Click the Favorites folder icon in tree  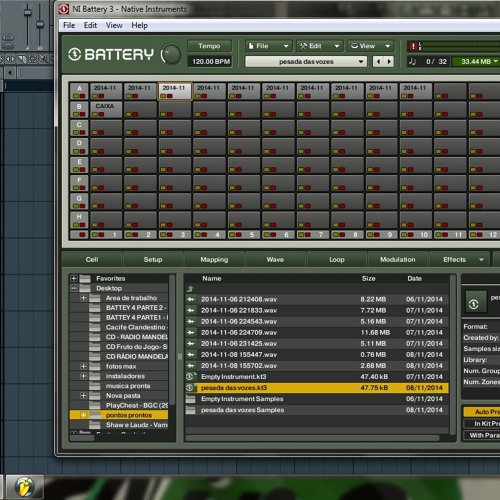click(85, 278)
